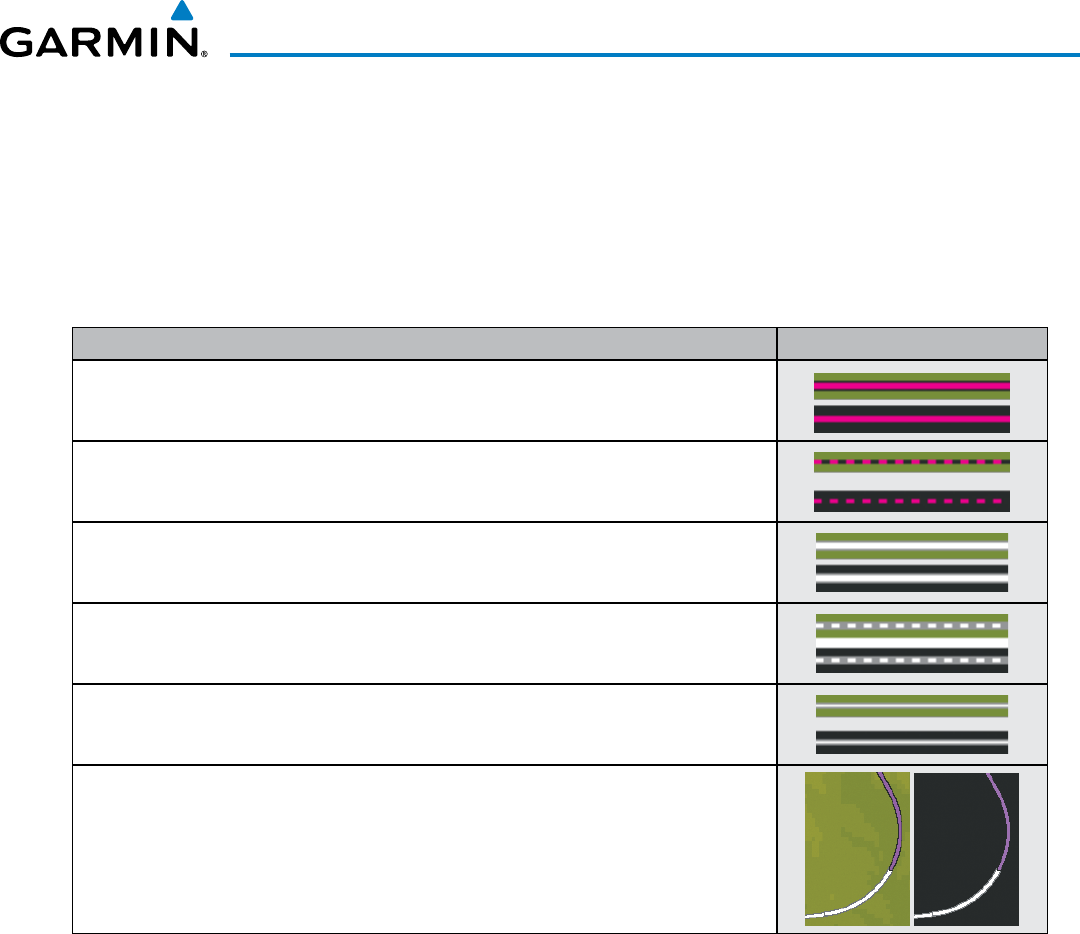Click the Garmin logo
The width and height of the screenshot is (1080, 934).
103,30
